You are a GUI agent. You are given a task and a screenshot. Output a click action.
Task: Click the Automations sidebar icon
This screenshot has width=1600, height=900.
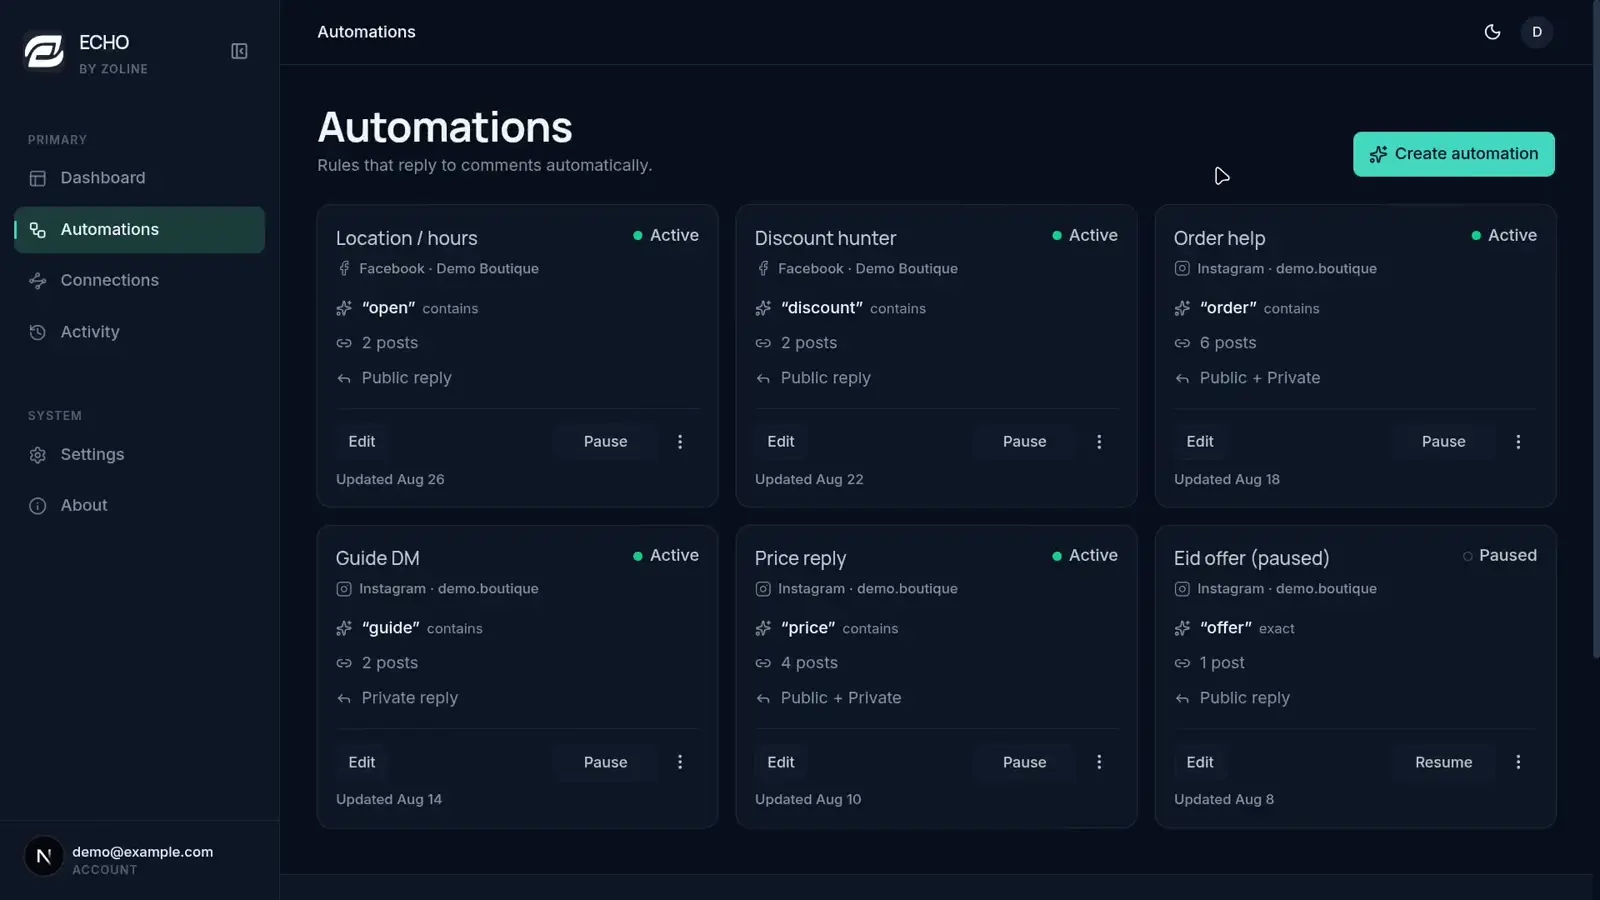coord(38,230)
